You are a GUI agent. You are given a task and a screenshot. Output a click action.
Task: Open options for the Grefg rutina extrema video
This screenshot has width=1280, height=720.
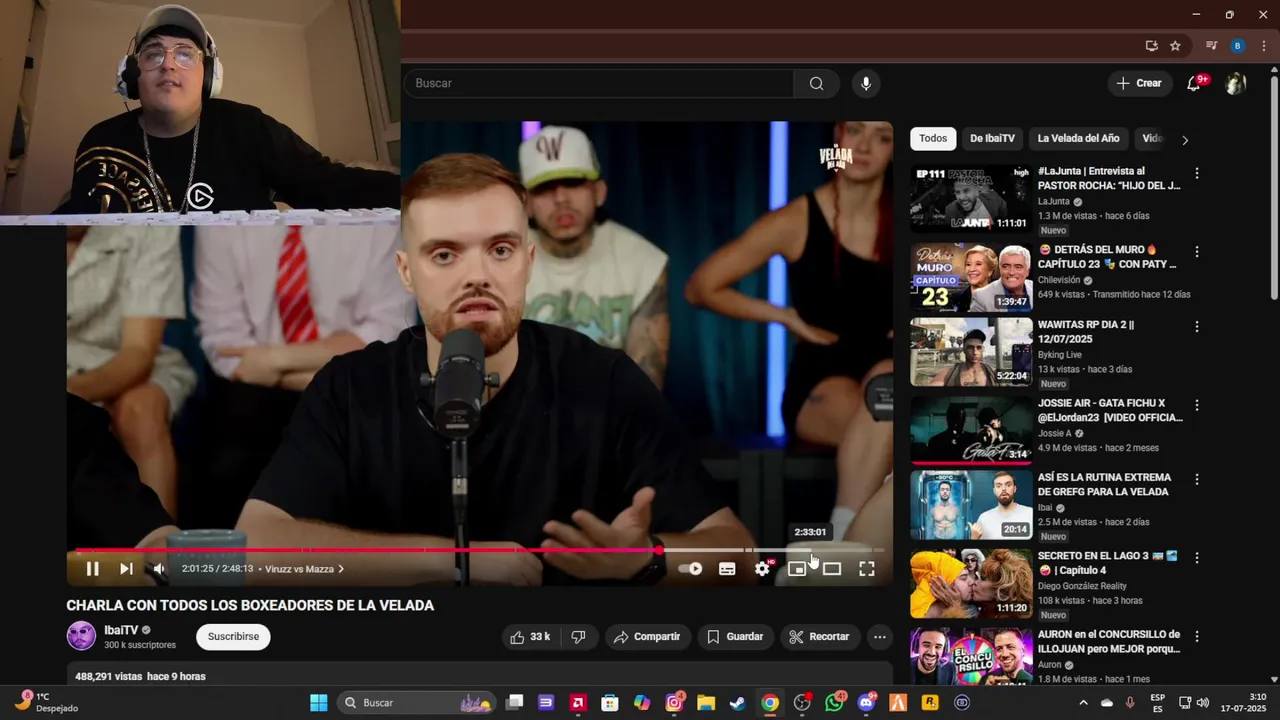click(1196, 480)
